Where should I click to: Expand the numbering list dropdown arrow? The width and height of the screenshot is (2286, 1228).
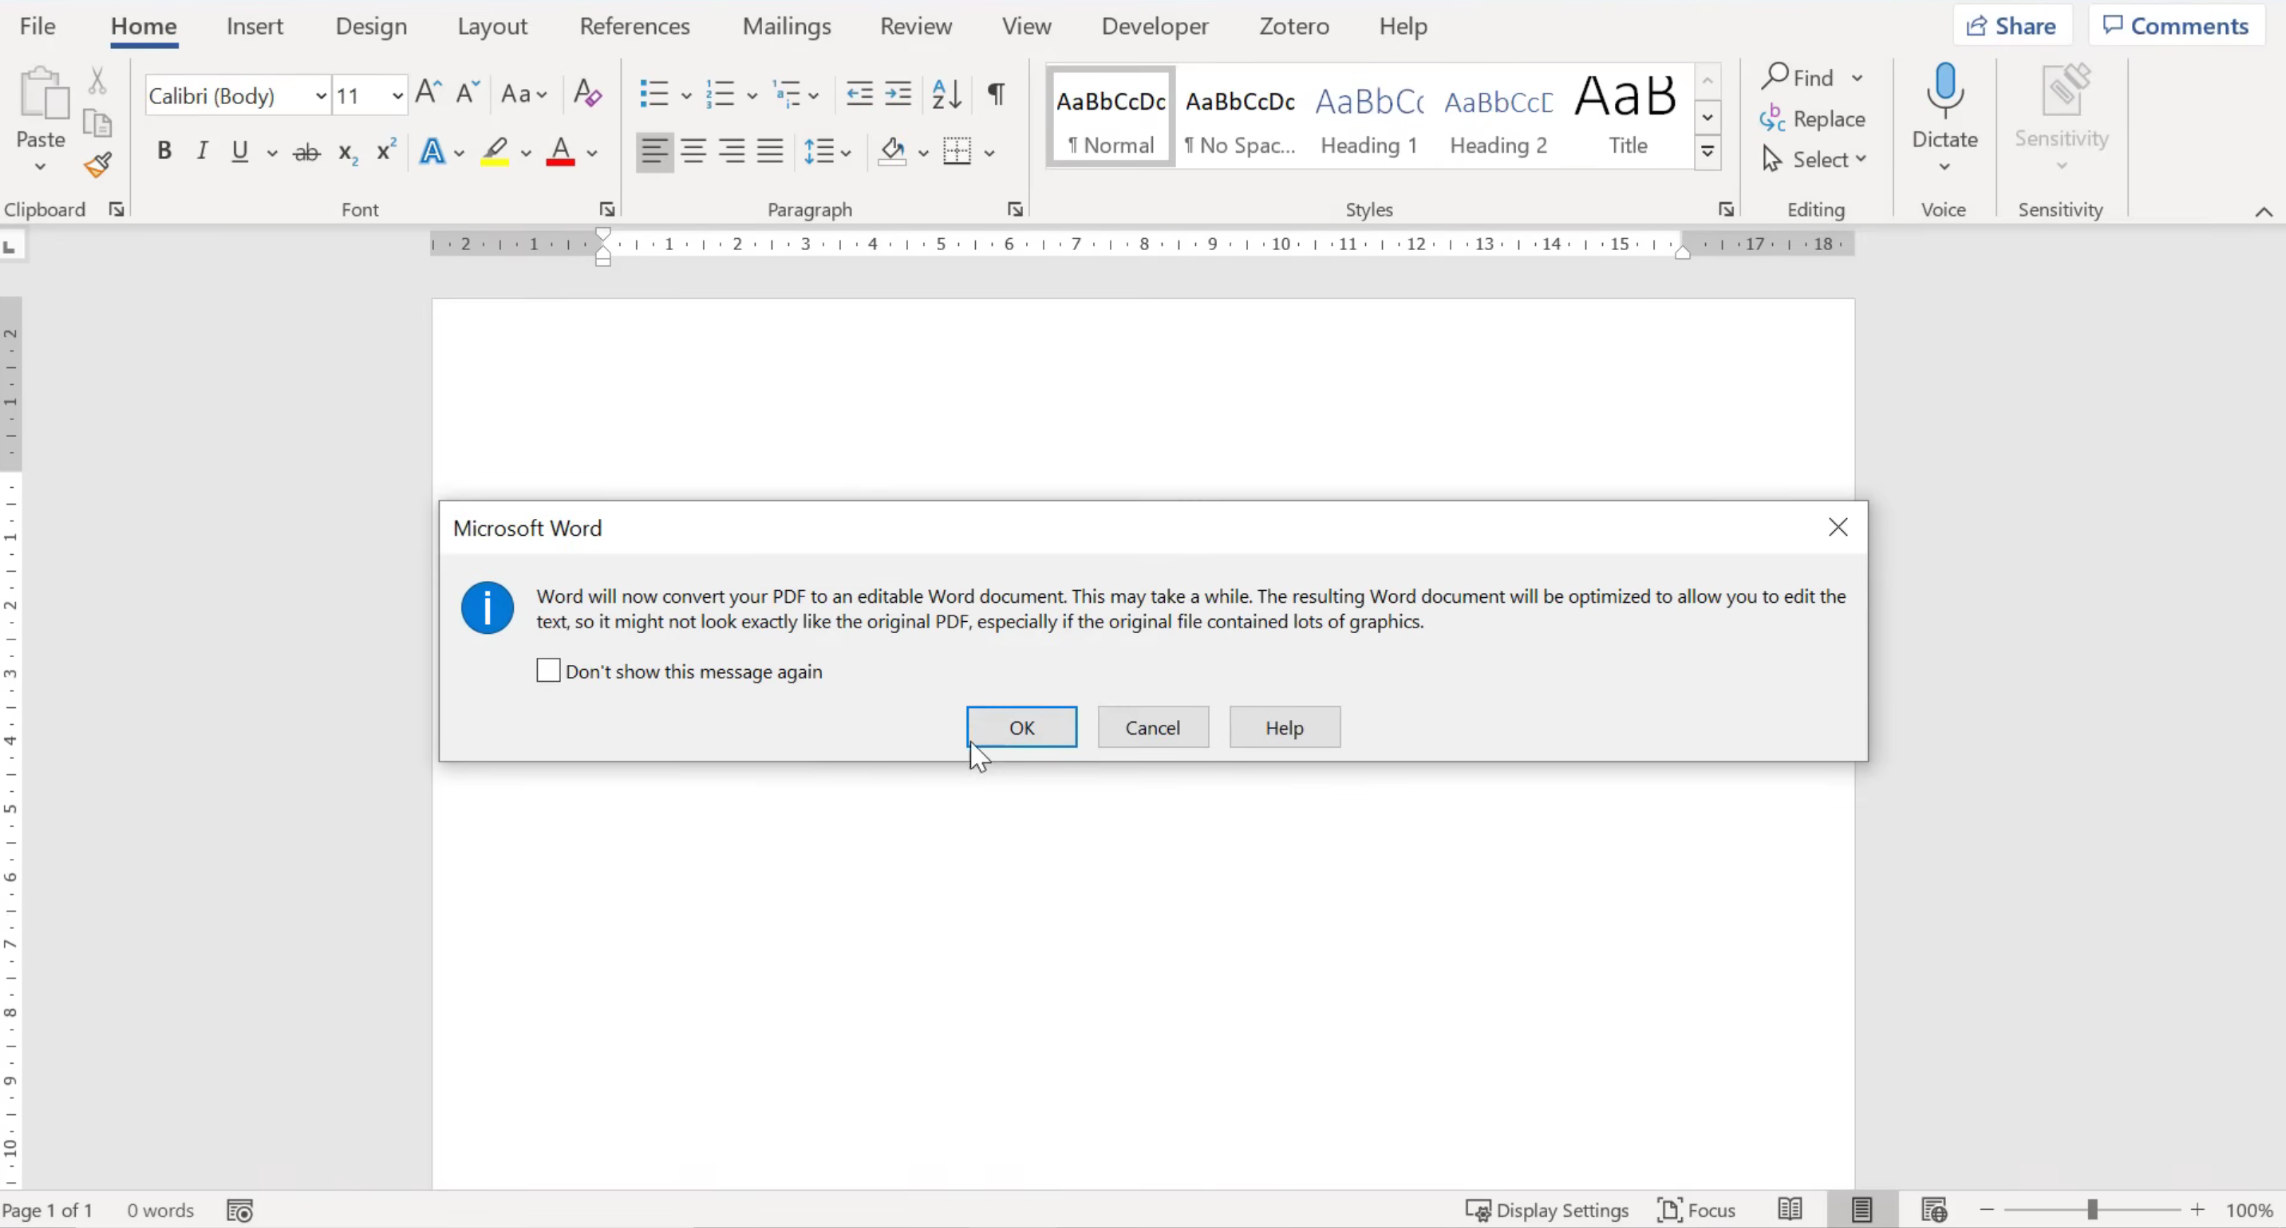(752, 96)
